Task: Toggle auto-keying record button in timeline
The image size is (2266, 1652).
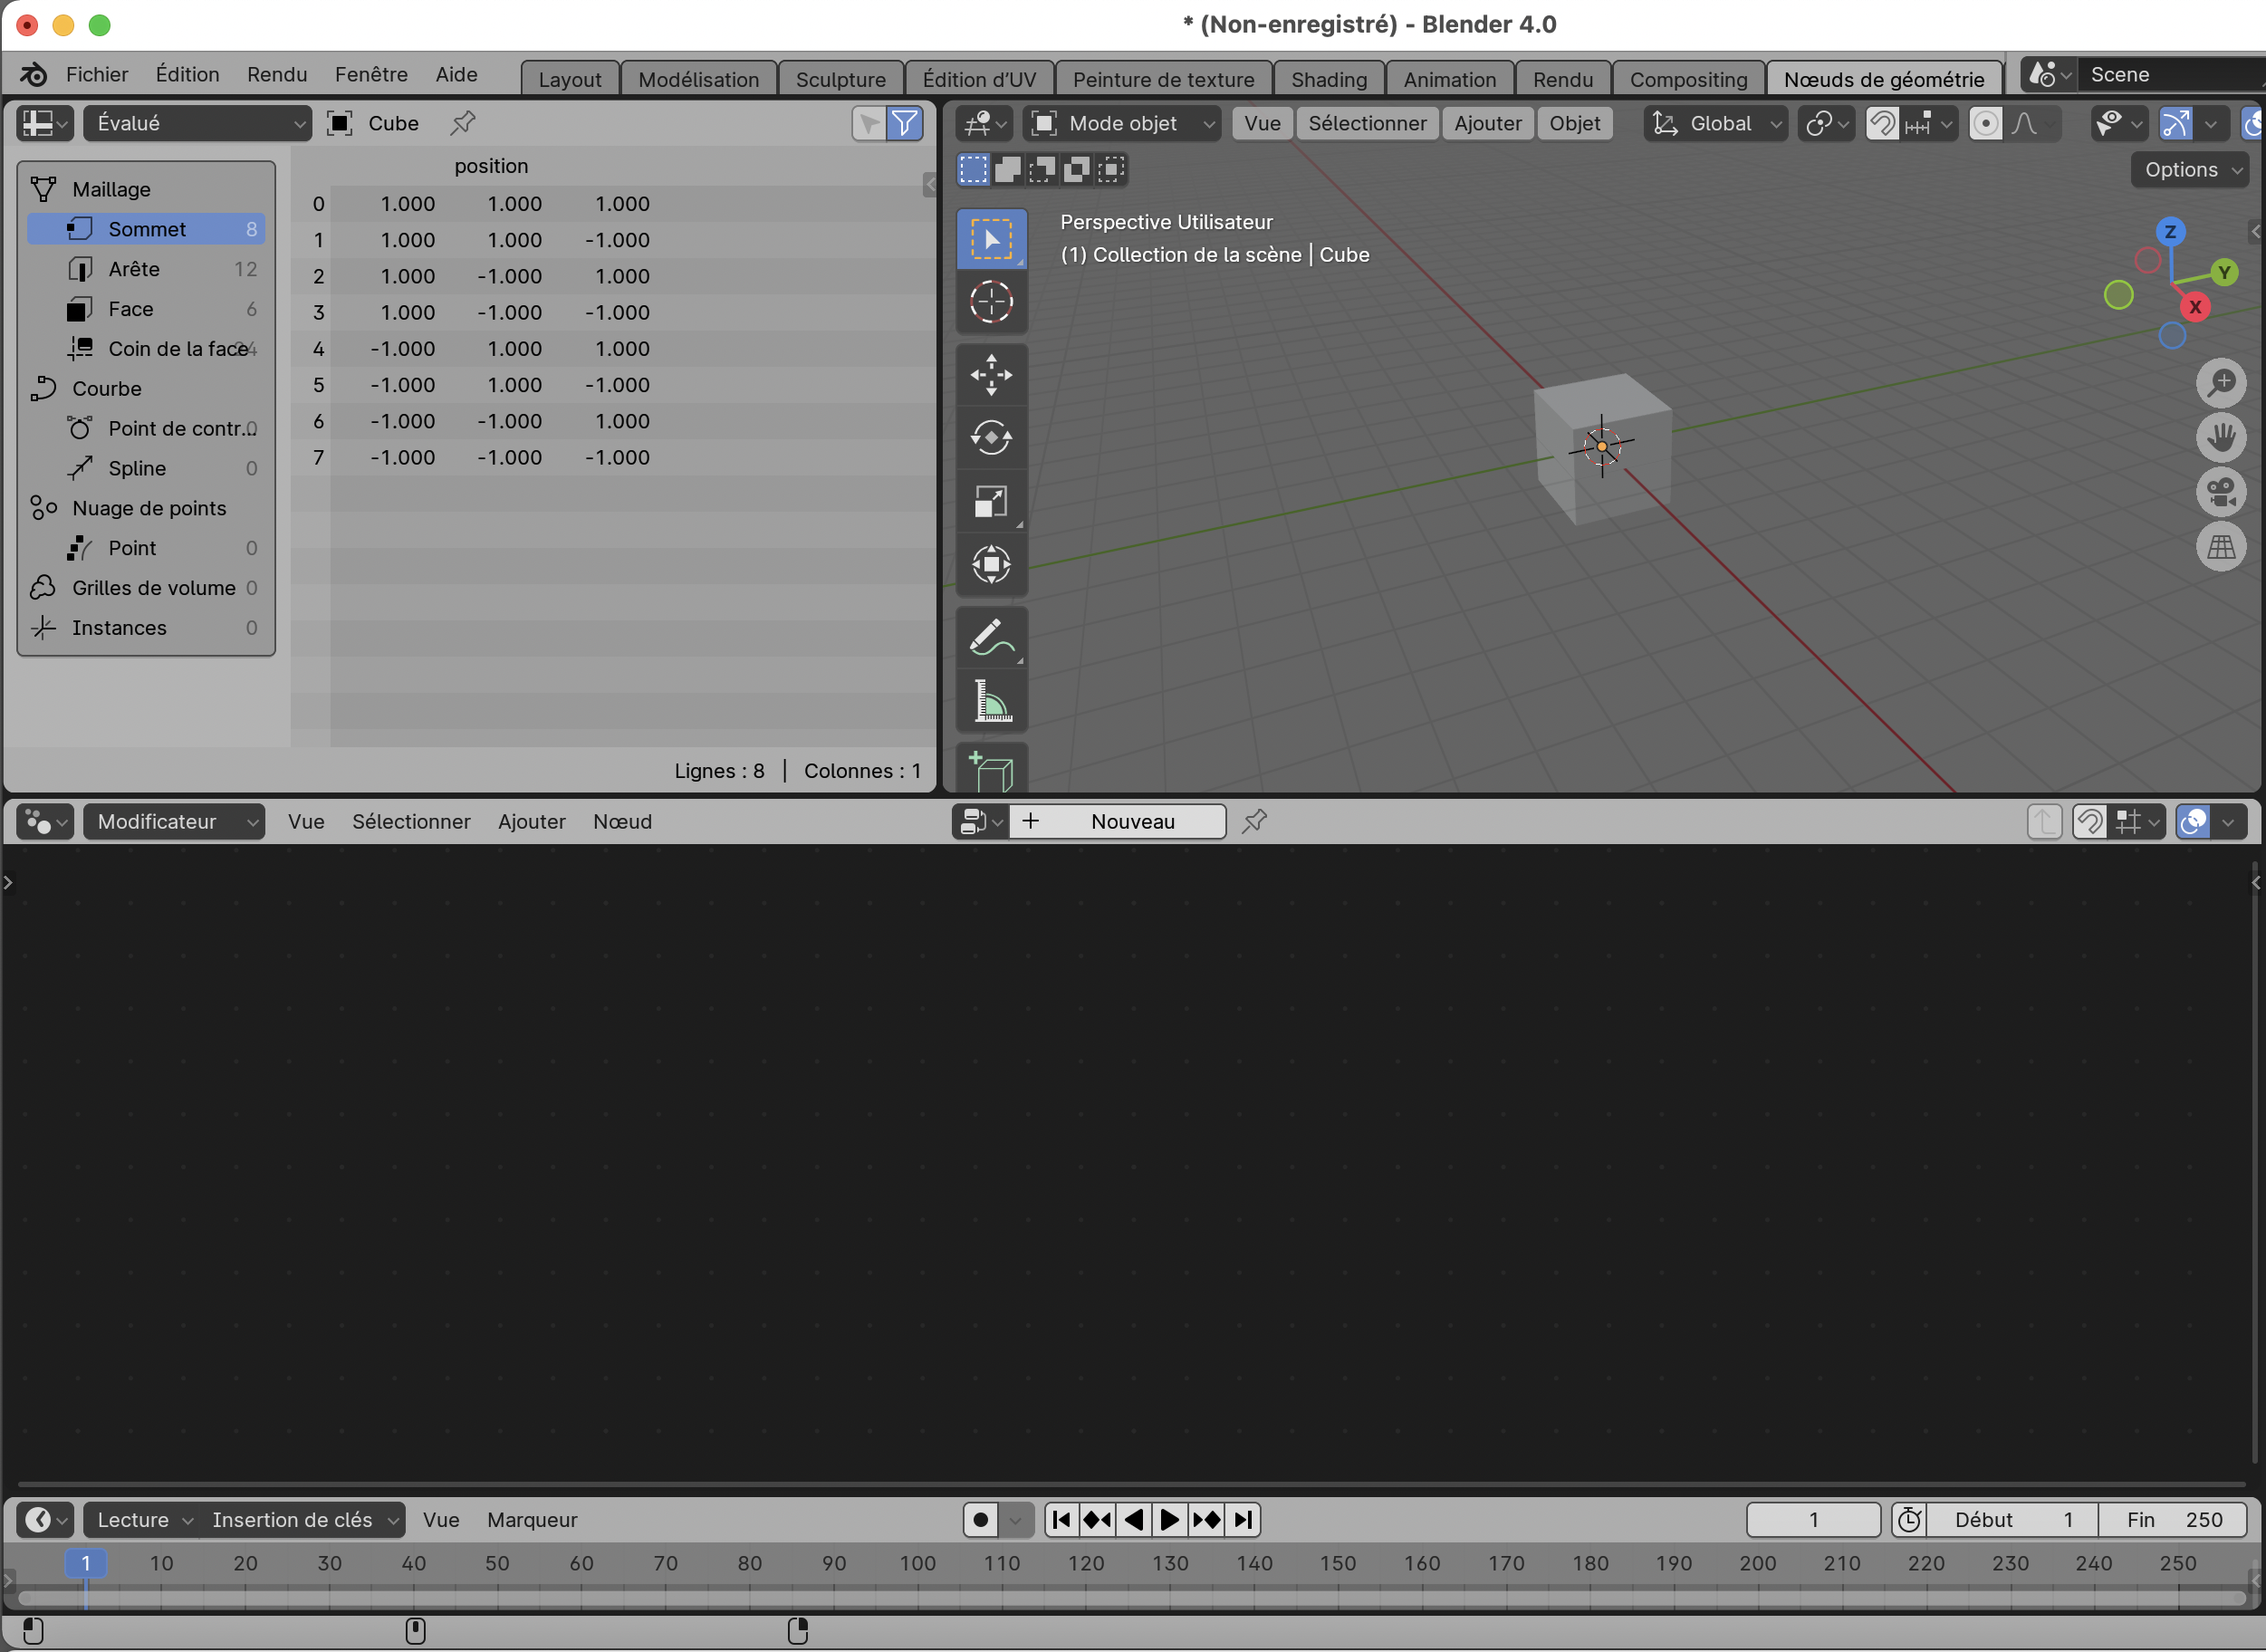Action: (x=980, y=1520)
